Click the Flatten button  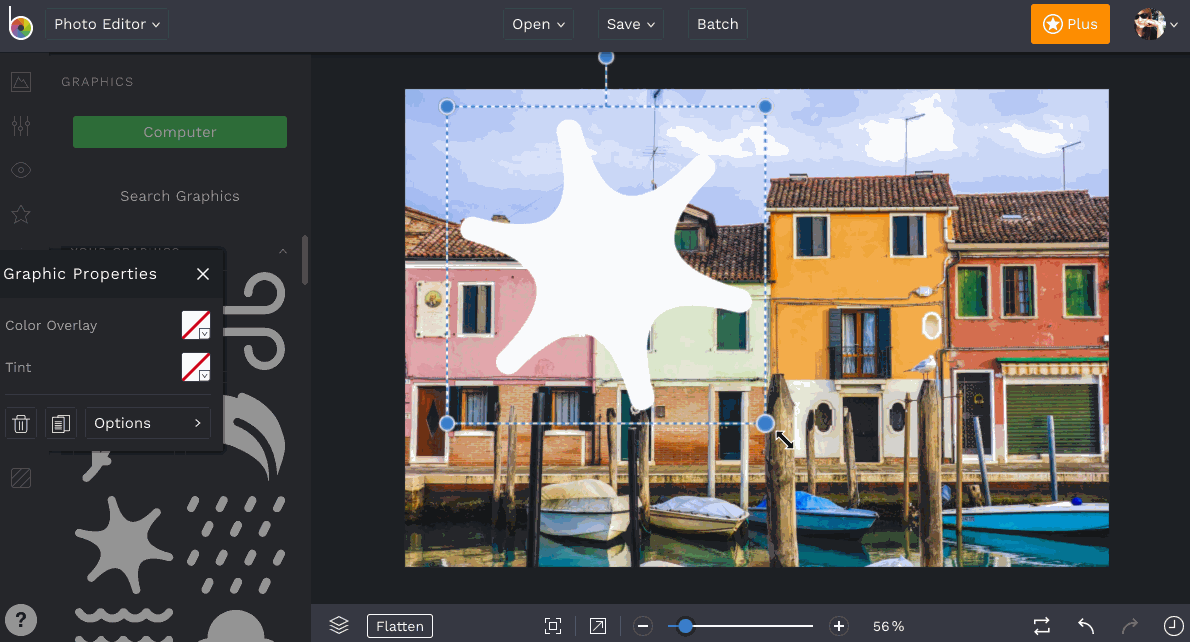click(400, 626)
